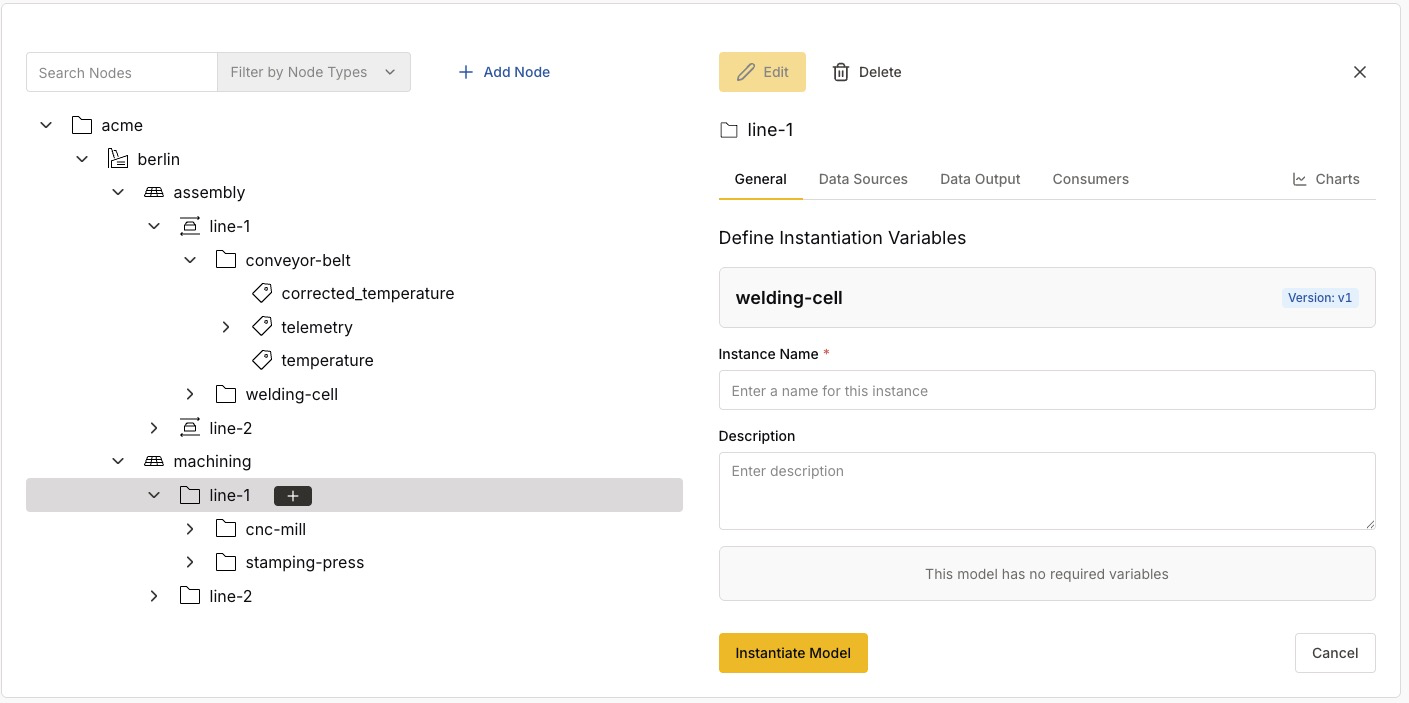
Task: Click the welding-cell model title
Action: click(x=789, y=298)
